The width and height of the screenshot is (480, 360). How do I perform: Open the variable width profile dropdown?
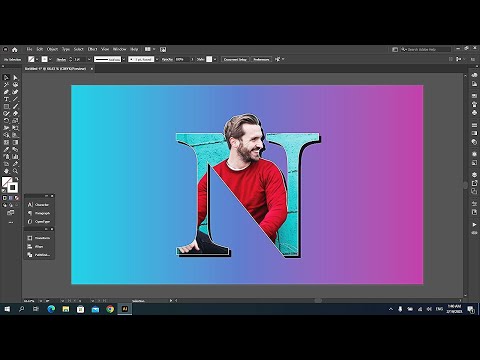[123, 59]
